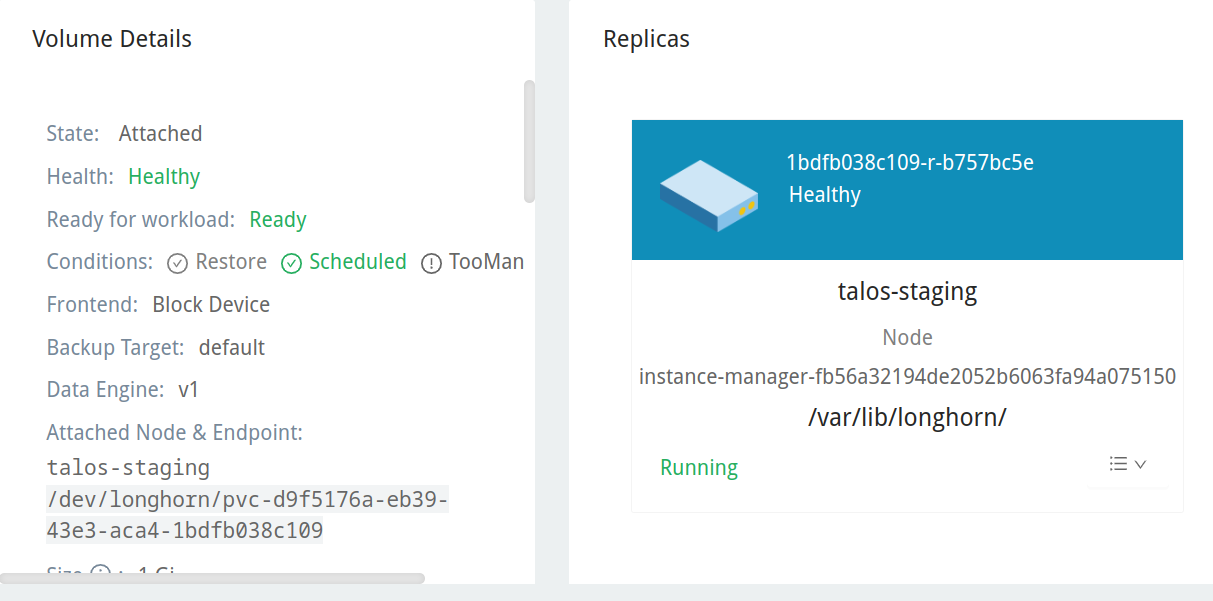
Task: Click the Replicas panel heading
Action: point(646,39)
